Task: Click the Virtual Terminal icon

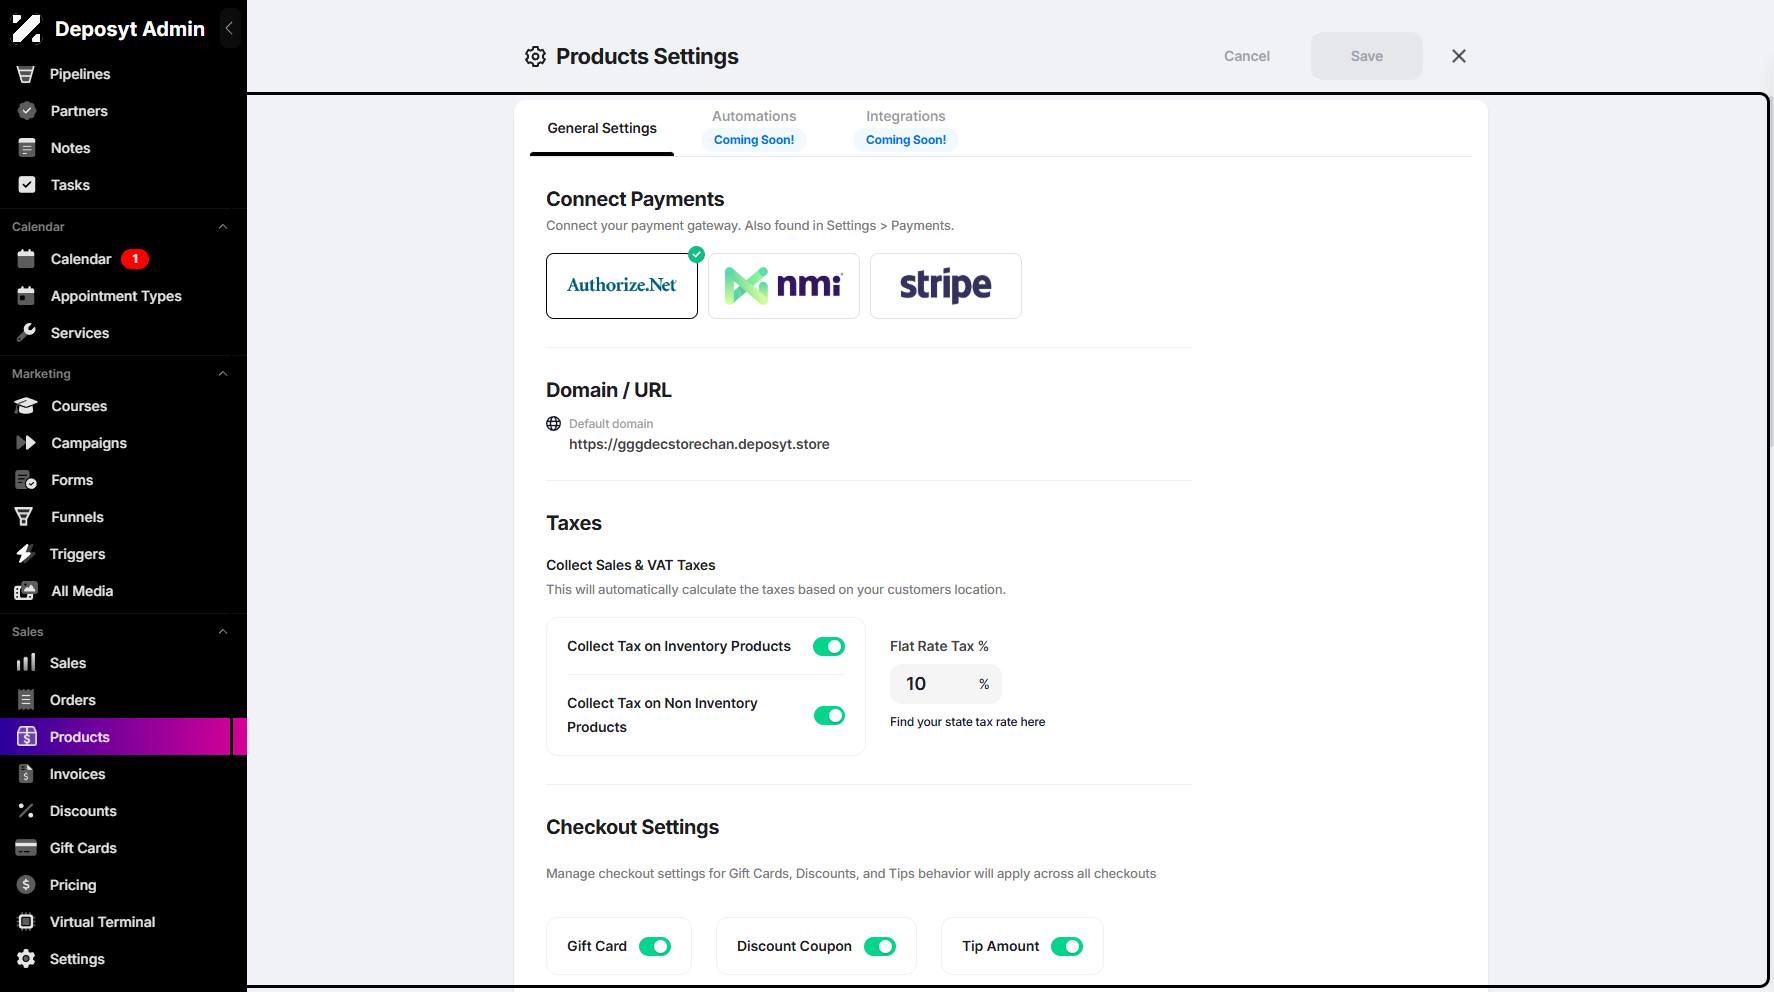Action: tap(27, 922)
